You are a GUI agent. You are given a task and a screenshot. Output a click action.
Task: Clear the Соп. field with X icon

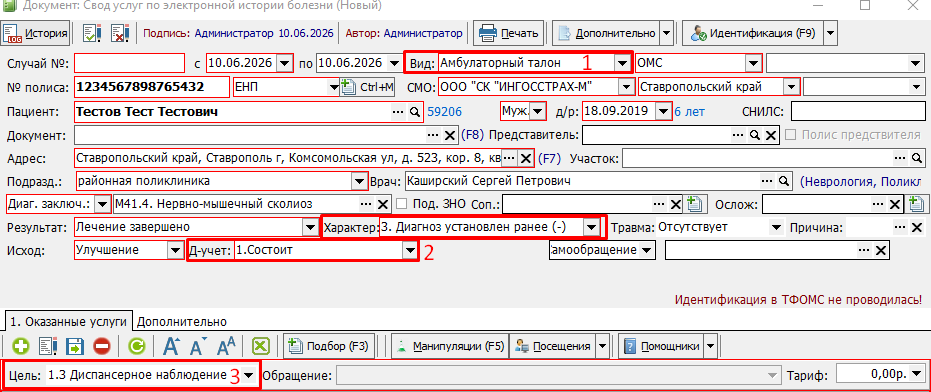(x=675, y=205)
